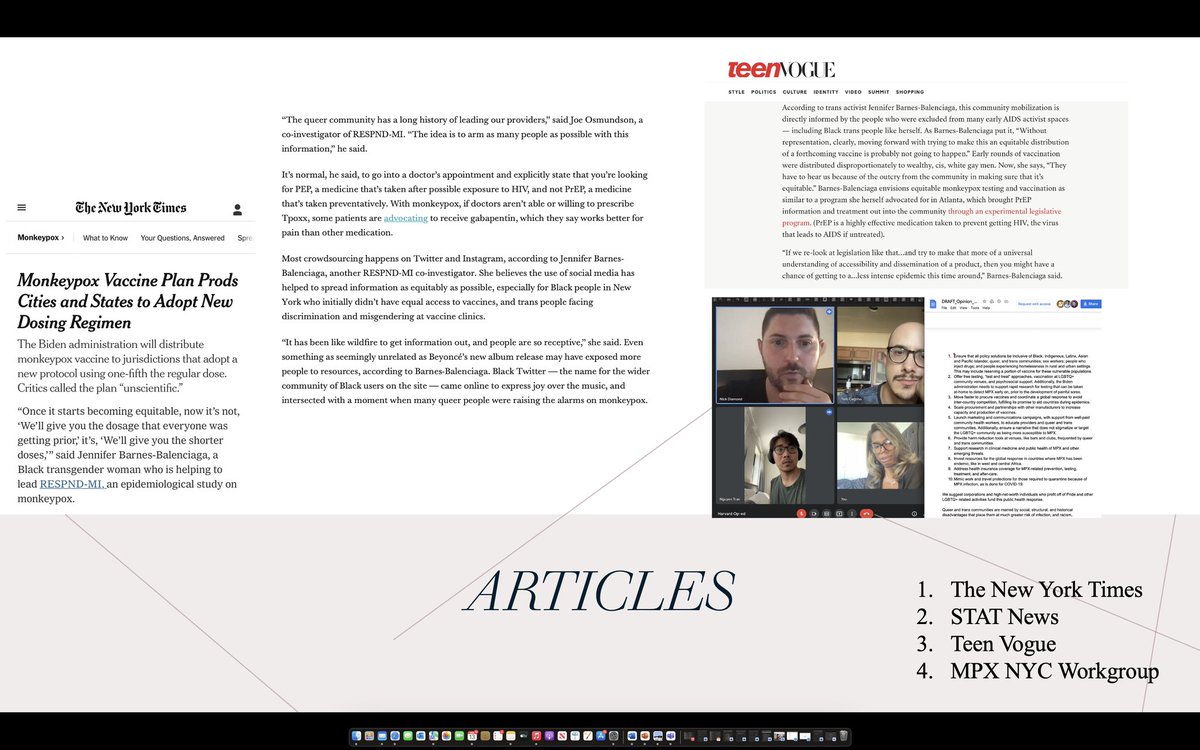Click the Monkeypox Vaccine Plan headline
This screenshot has width=1200, height=750.
click(x=127, y=301)
